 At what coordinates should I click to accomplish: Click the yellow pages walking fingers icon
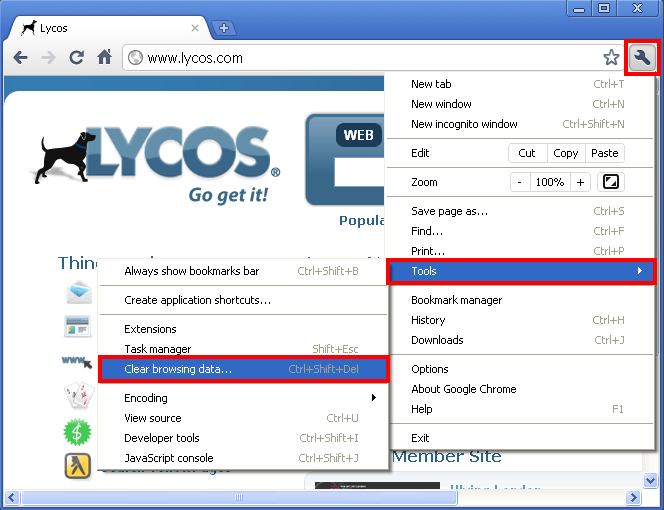coord(77,466)
